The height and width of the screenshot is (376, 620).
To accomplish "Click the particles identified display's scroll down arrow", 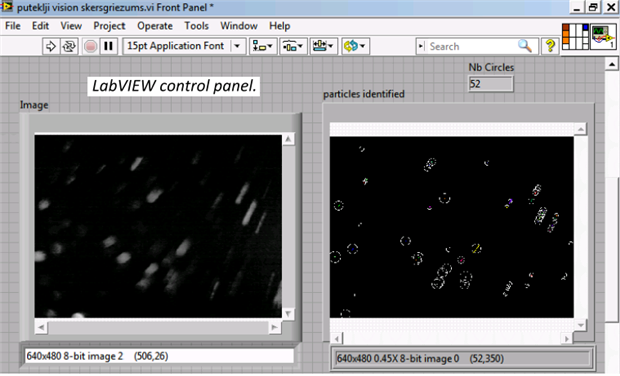I will [581, 325].
